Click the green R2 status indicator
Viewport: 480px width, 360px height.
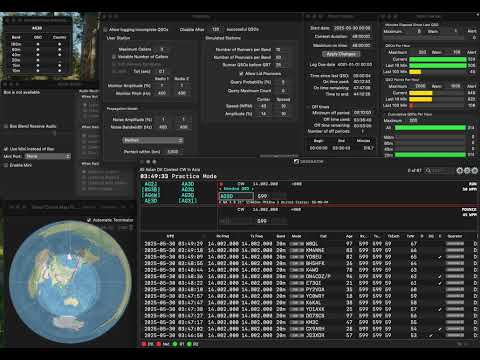[x=189, y=344]
